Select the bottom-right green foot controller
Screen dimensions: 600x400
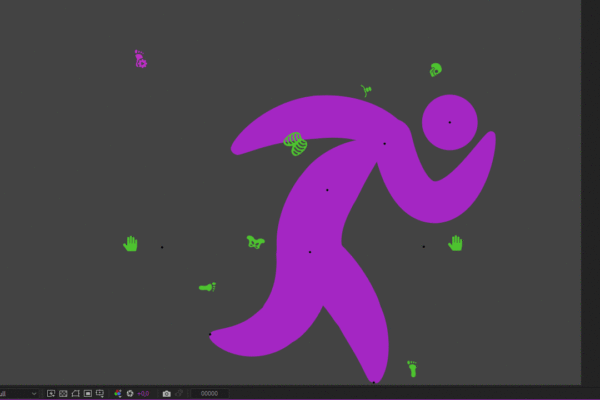pos(412,369)
